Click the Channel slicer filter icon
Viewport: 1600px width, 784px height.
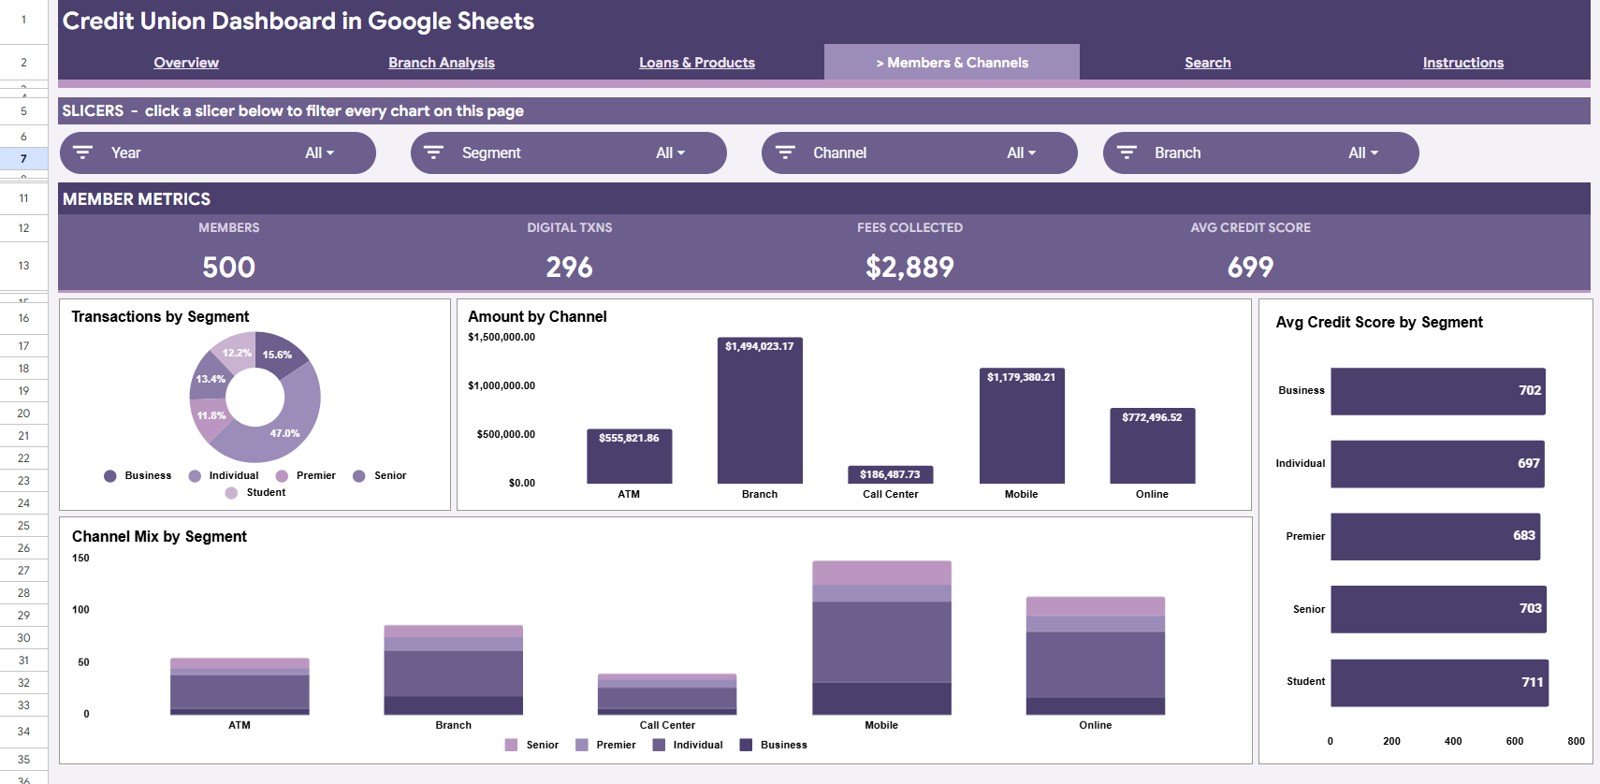tap(785, 153)
